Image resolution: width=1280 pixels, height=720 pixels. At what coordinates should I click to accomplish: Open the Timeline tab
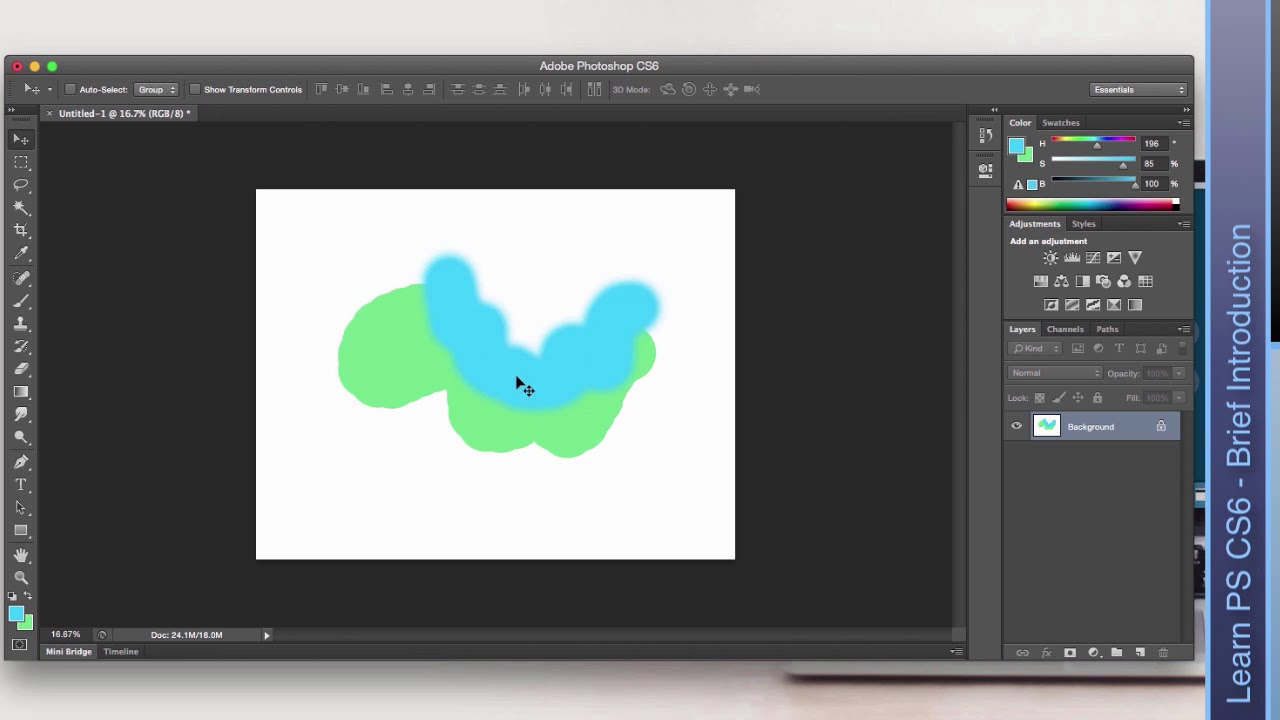[x=121, y=652]
